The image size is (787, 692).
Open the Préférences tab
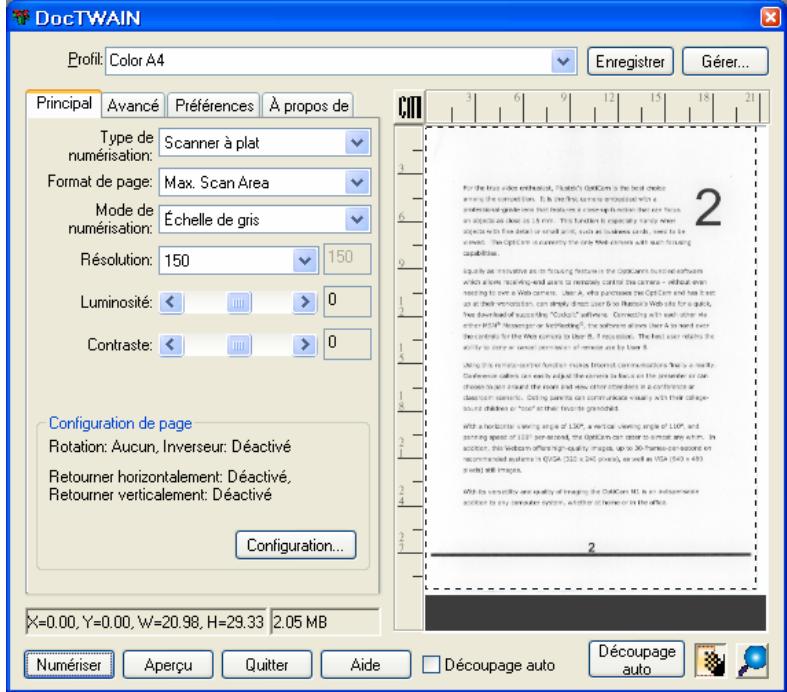pos(214,105)
